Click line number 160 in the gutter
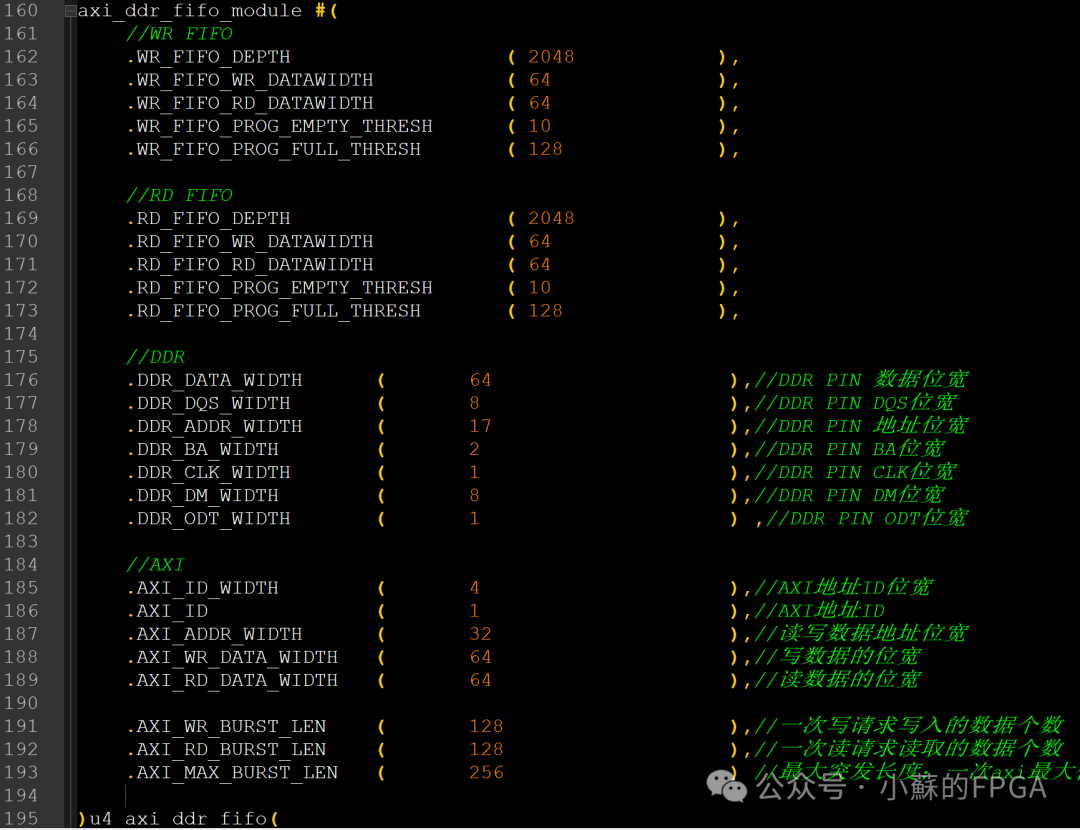Screen dimensions: 1080x830 [22, 11]
